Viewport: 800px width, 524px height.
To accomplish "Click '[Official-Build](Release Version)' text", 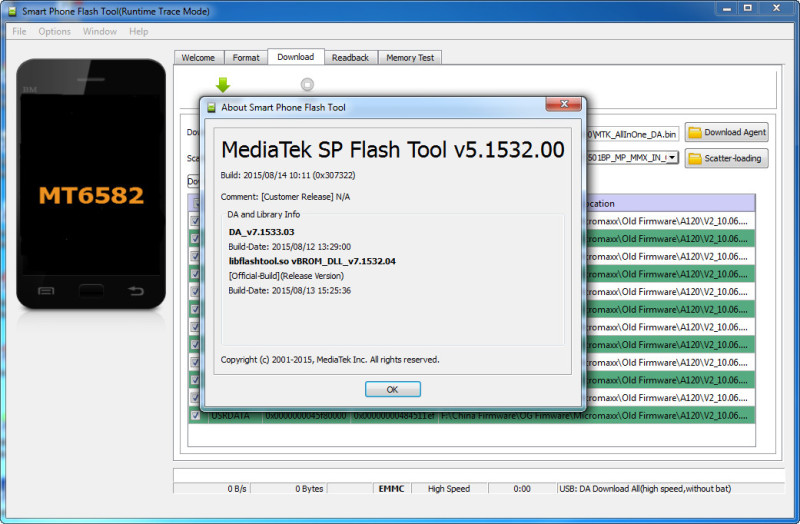I will pos(286,276).
